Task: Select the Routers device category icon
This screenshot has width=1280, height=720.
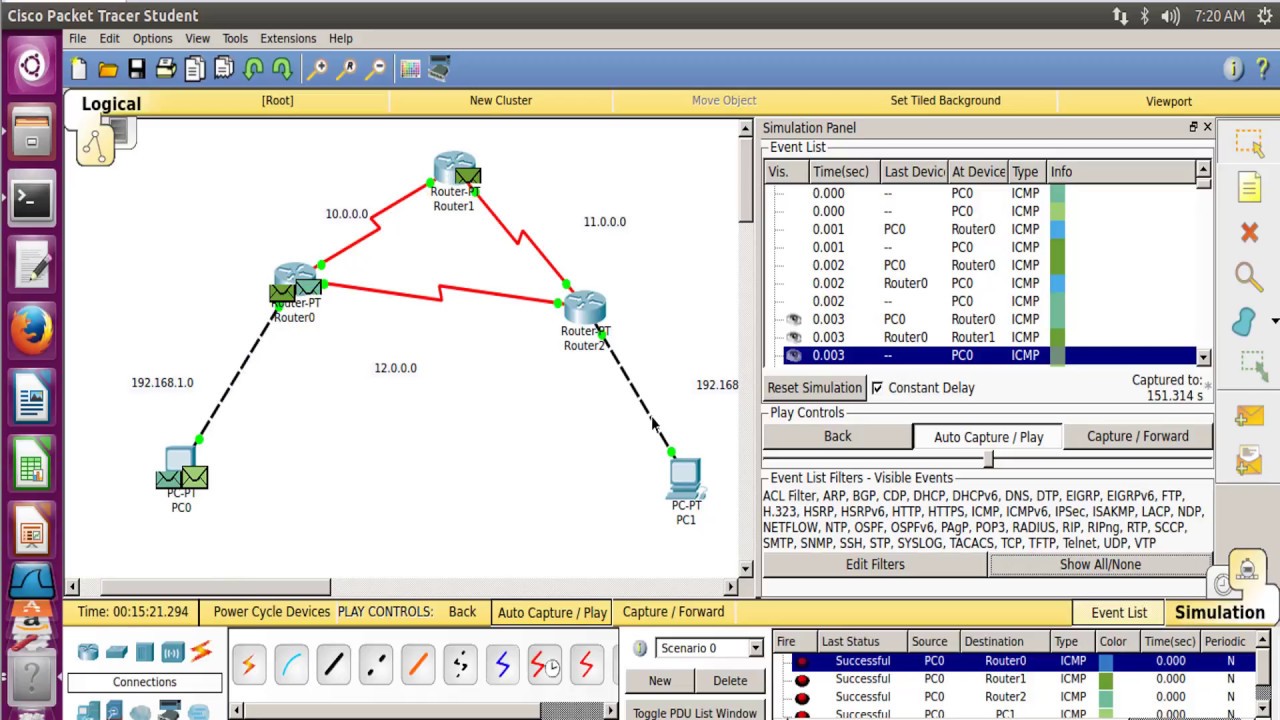Action: point(88,652)
